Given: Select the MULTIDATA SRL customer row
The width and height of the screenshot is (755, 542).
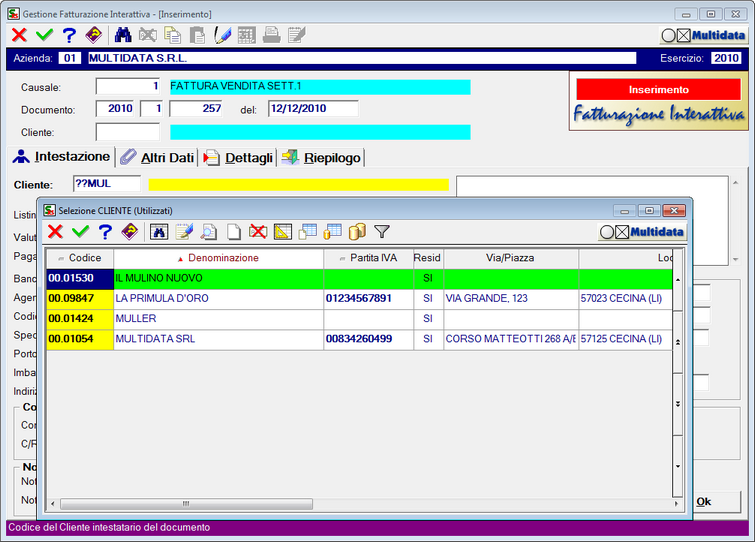Looking at the screenshot, I should coord(359,339).
